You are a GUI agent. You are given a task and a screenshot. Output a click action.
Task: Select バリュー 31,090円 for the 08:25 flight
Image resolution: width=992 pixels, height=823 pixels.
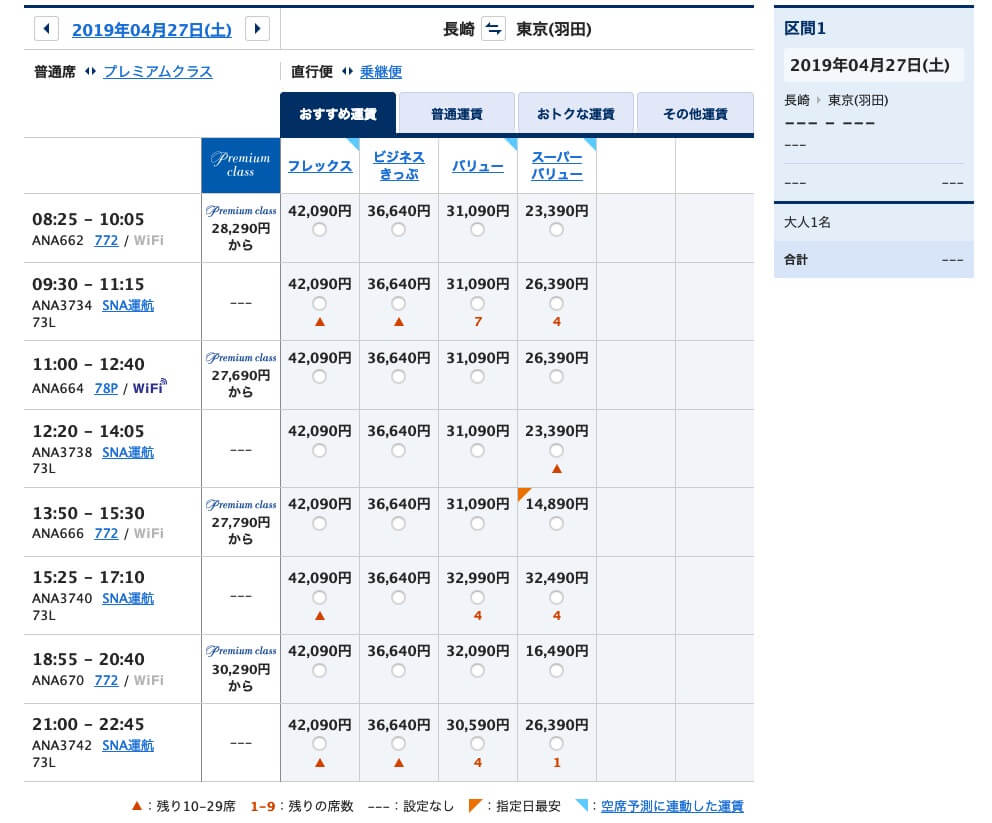(478, 230)
